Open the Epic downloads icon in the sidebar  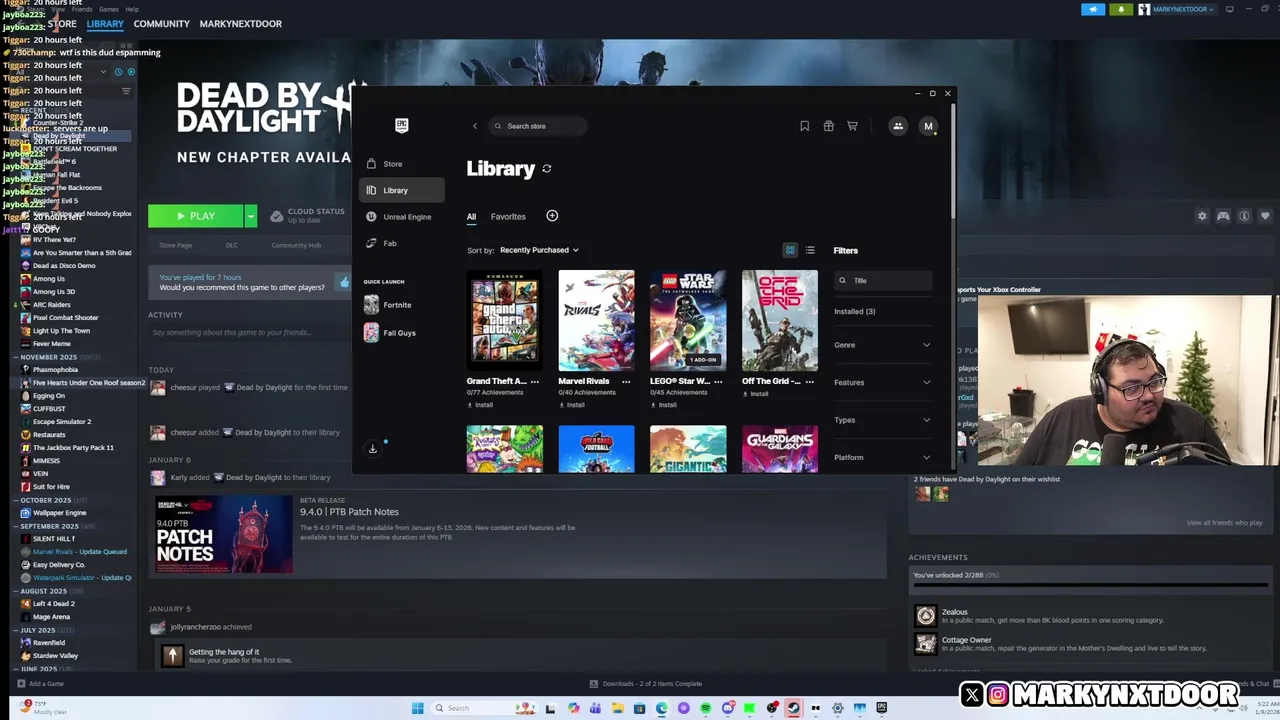point(373,449)
